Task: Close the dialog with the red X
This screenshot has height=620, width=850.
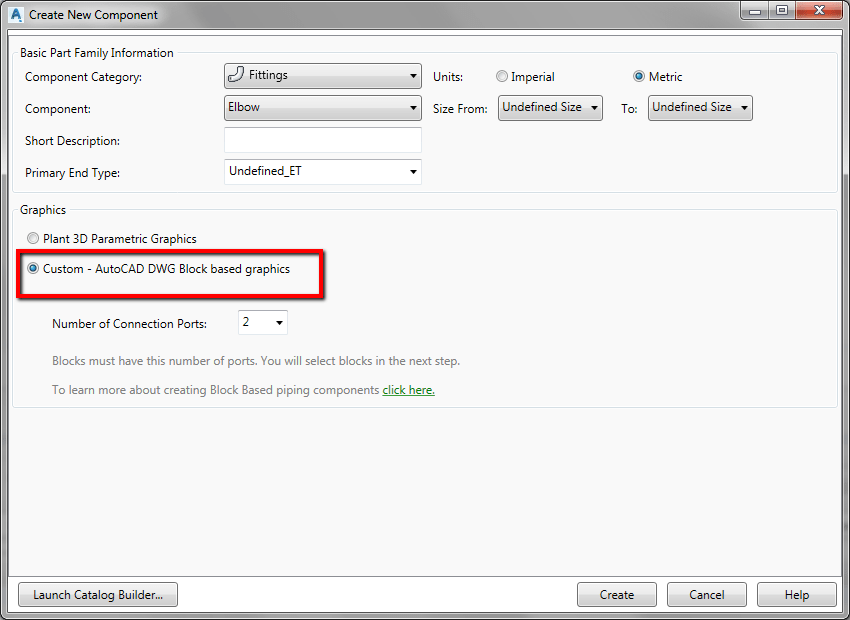Action: (x=819, y=11)
